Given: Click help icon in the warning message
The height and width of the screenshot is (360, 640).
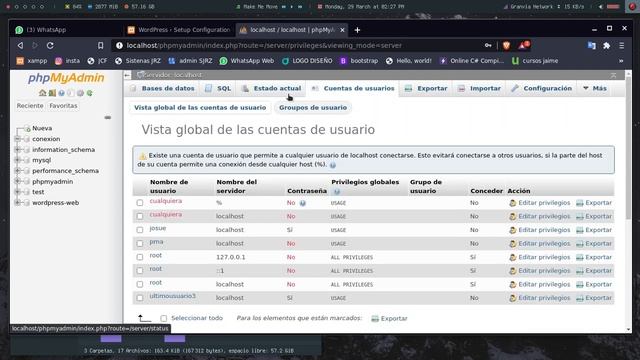Looking at the screenshot, I should pos(333,165).
